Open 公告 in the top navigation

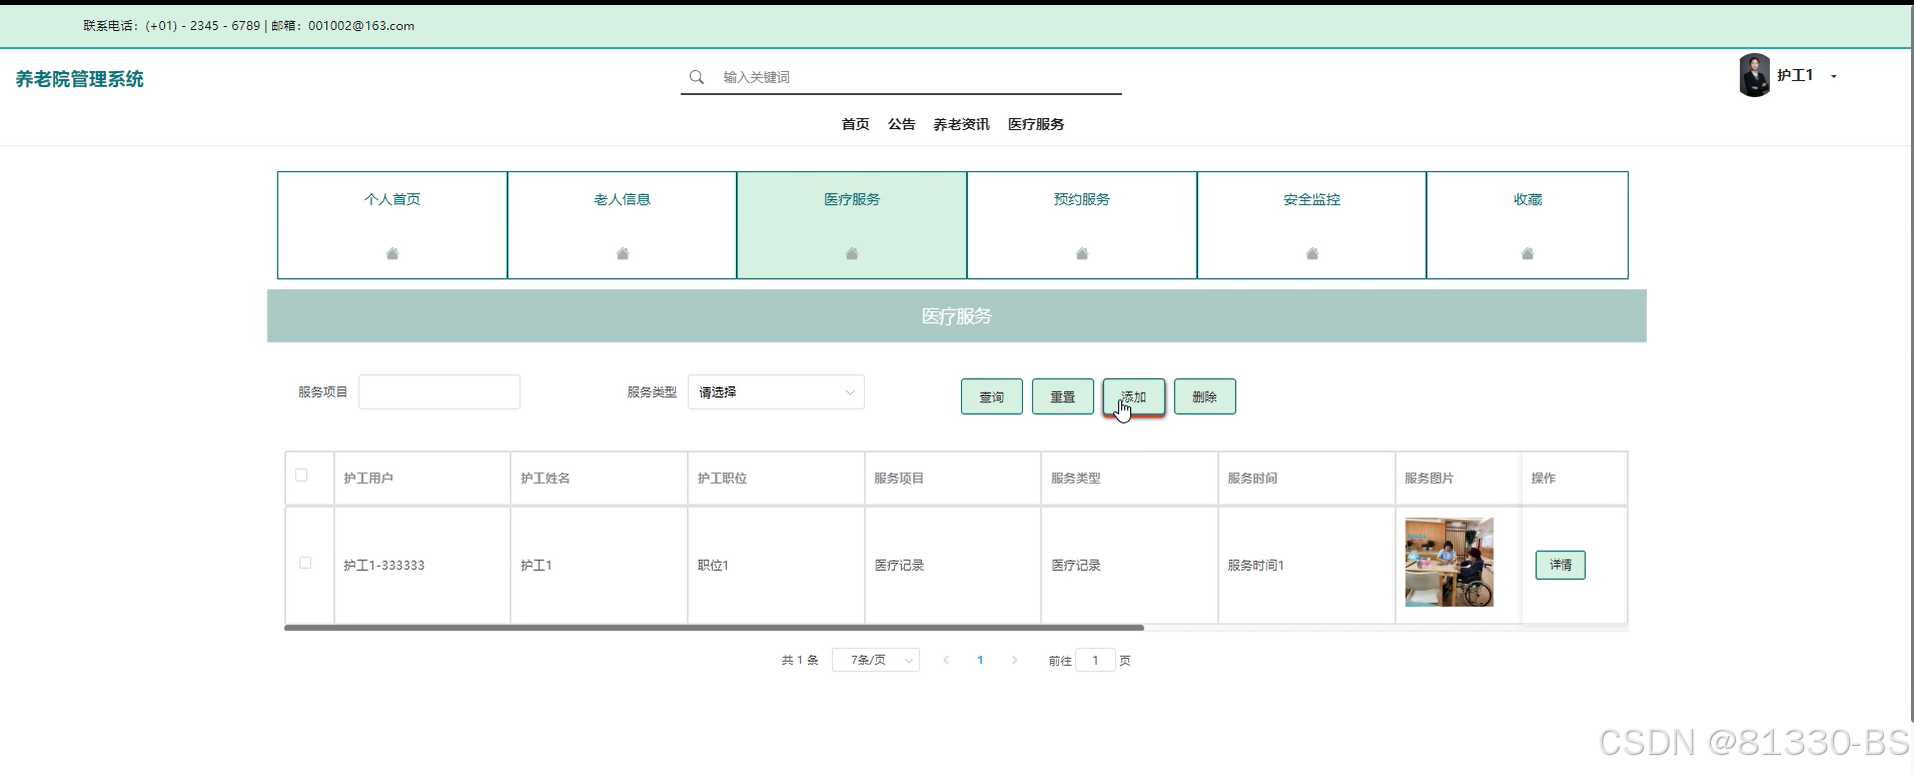(x=901, y=124)
